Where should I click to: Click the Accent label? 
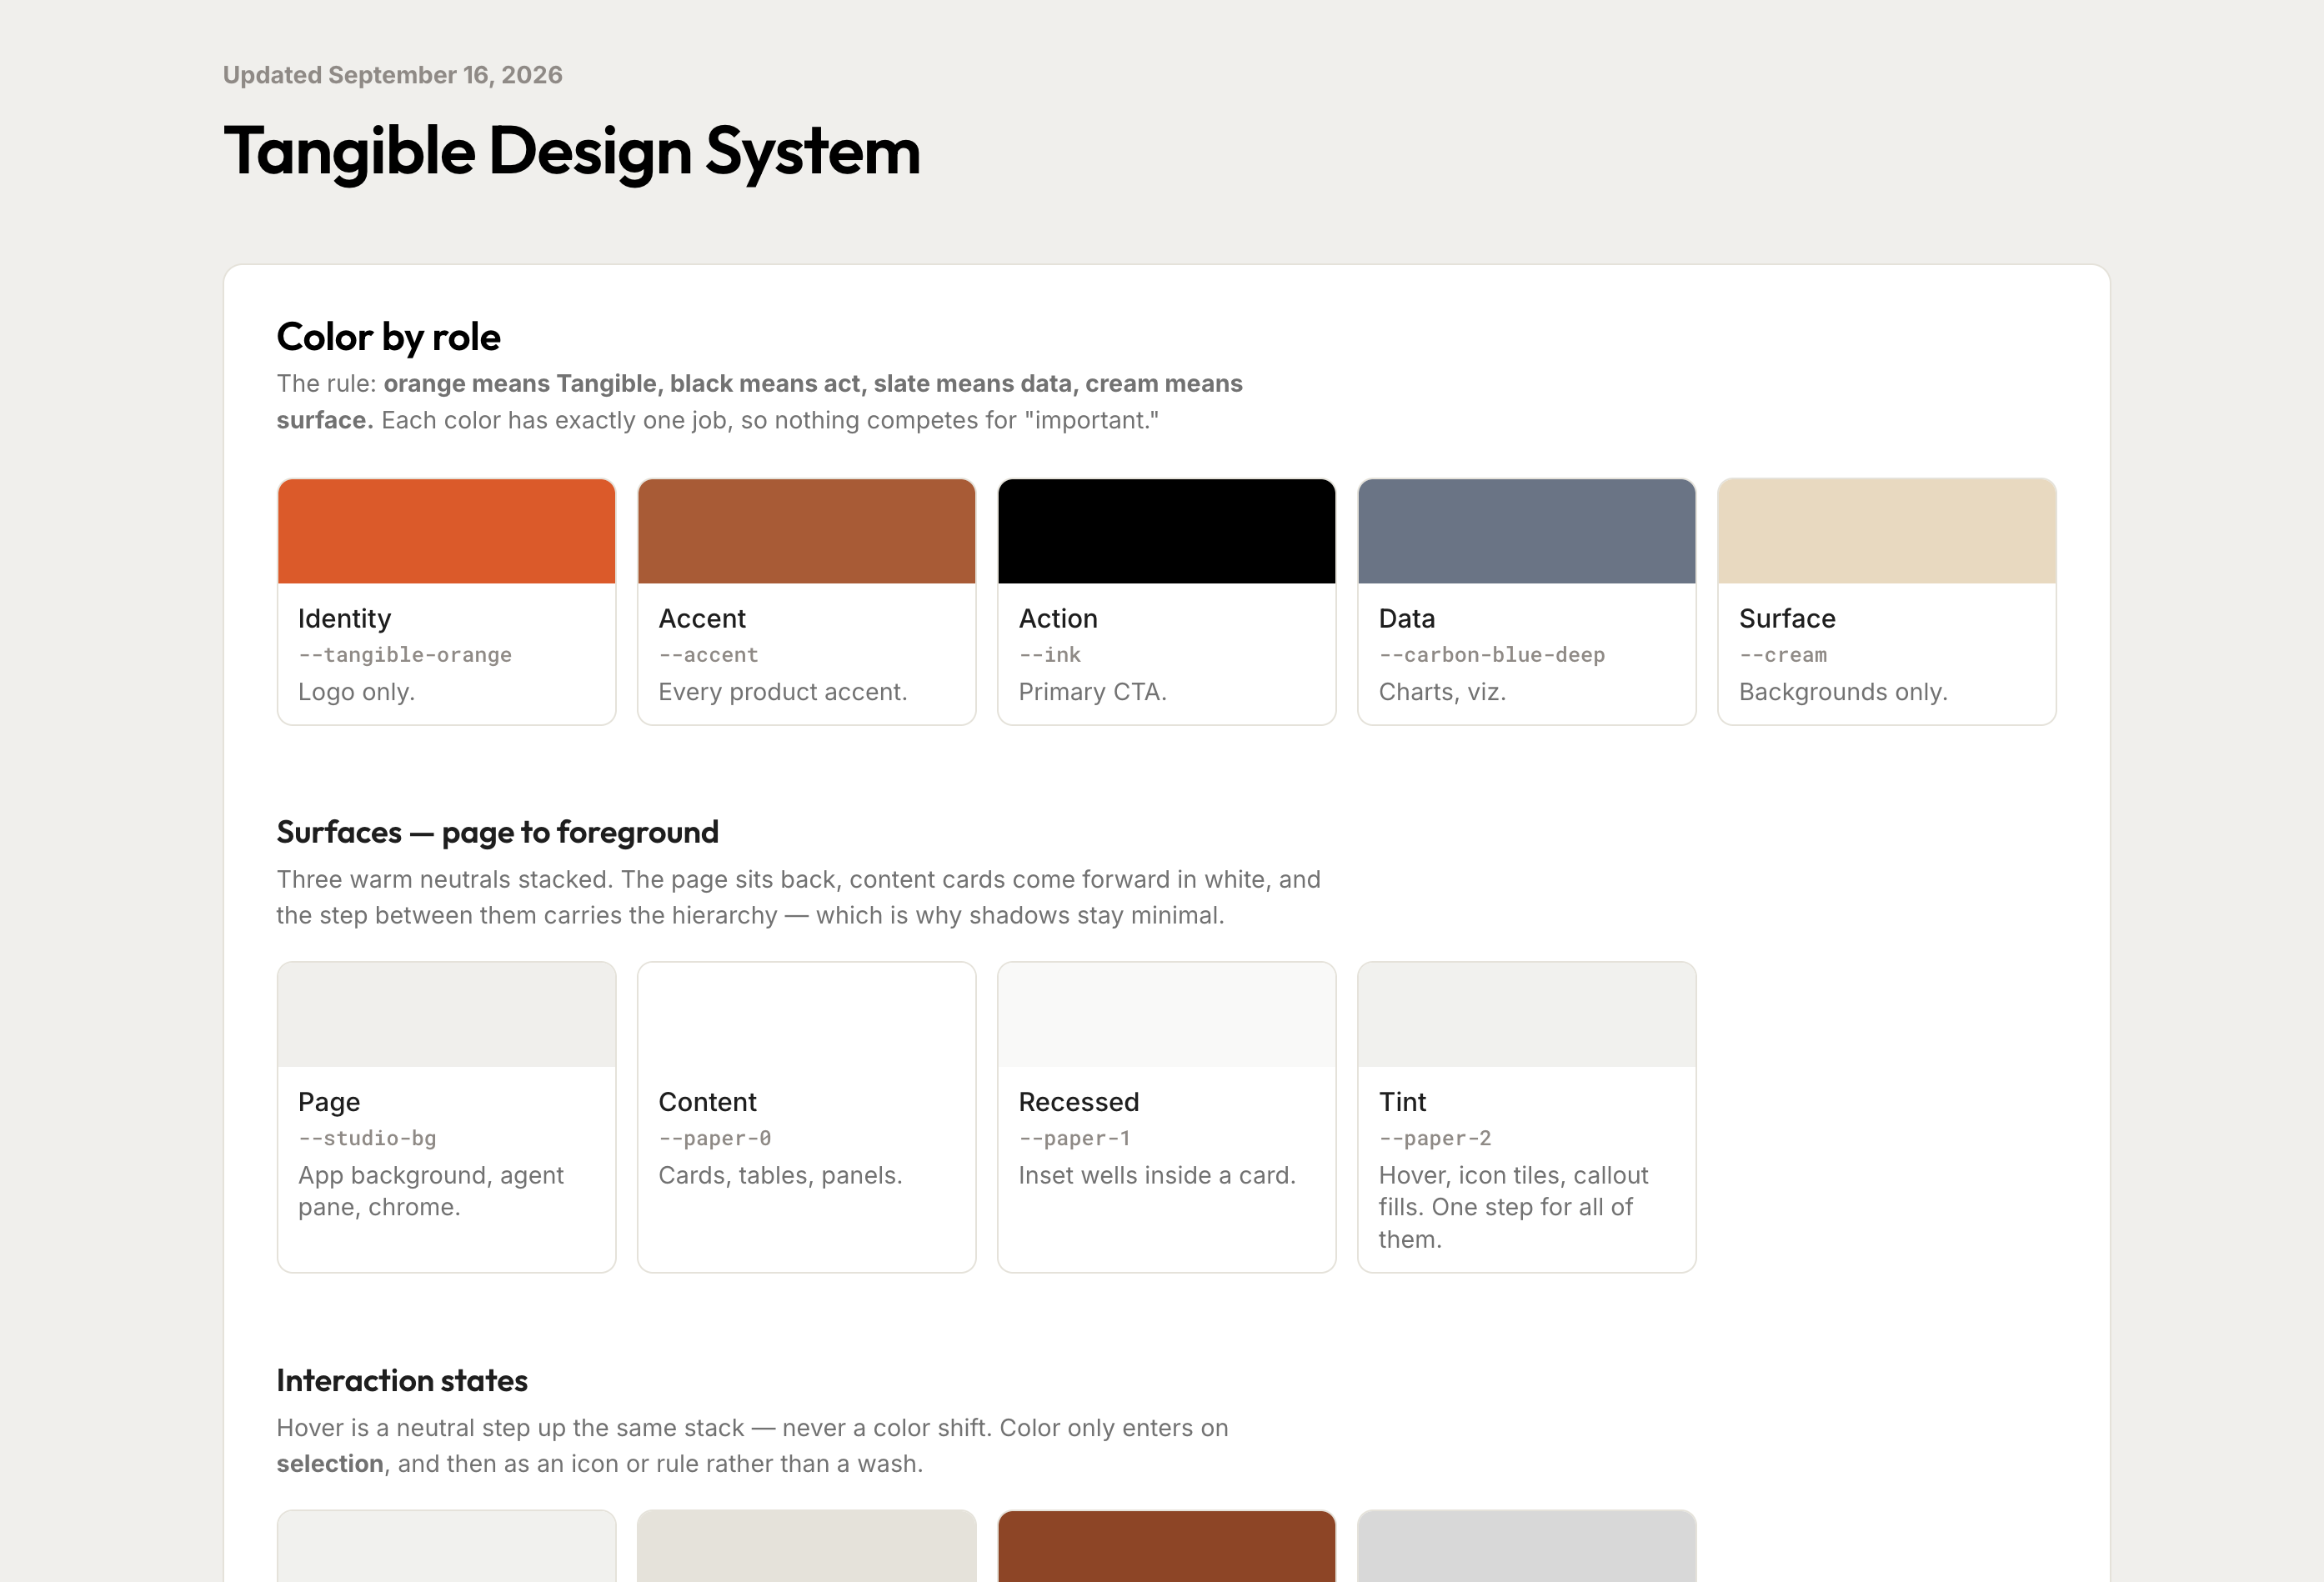click(x=702, y=618)
